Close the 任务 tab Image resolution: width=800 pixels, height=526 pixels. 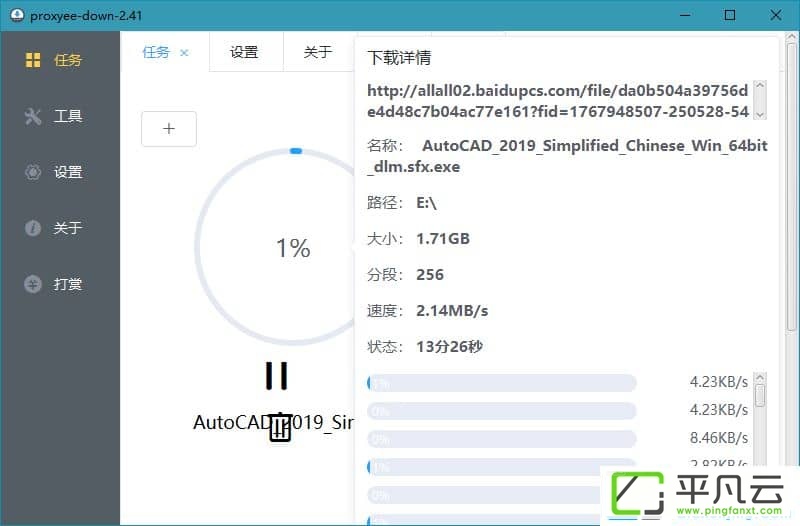pos(184,53)
